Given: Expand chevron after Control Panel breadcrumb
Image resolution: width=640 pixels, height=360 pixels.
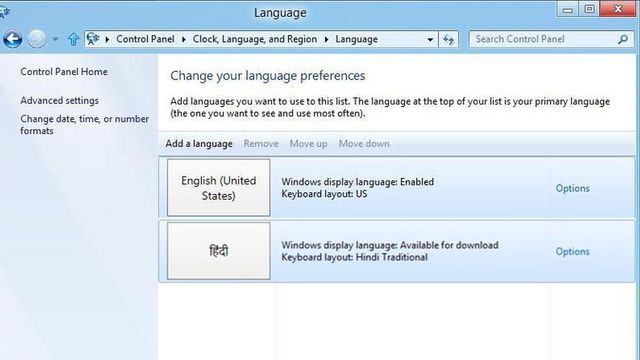Looking at the screenshot, I should 184,40.
